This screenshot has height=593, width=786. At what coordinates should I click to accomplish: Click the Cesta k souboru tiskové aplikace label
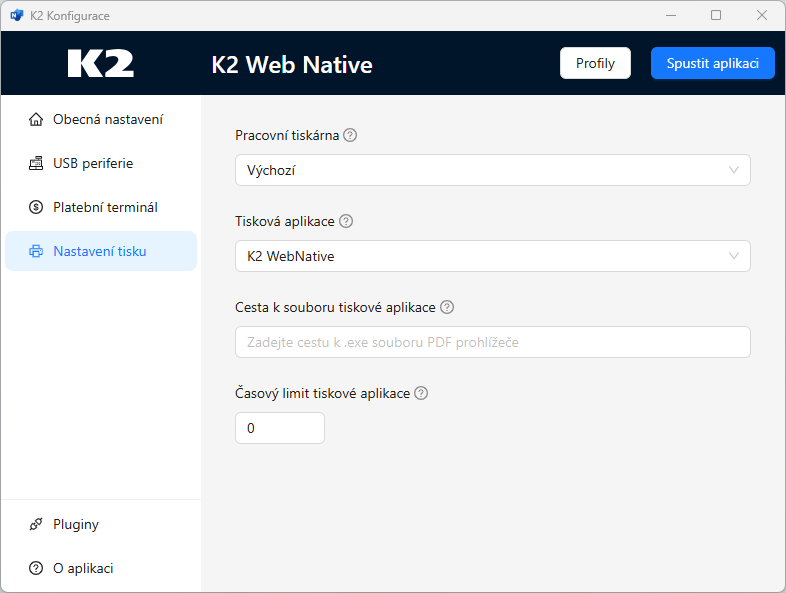[335, 307]
